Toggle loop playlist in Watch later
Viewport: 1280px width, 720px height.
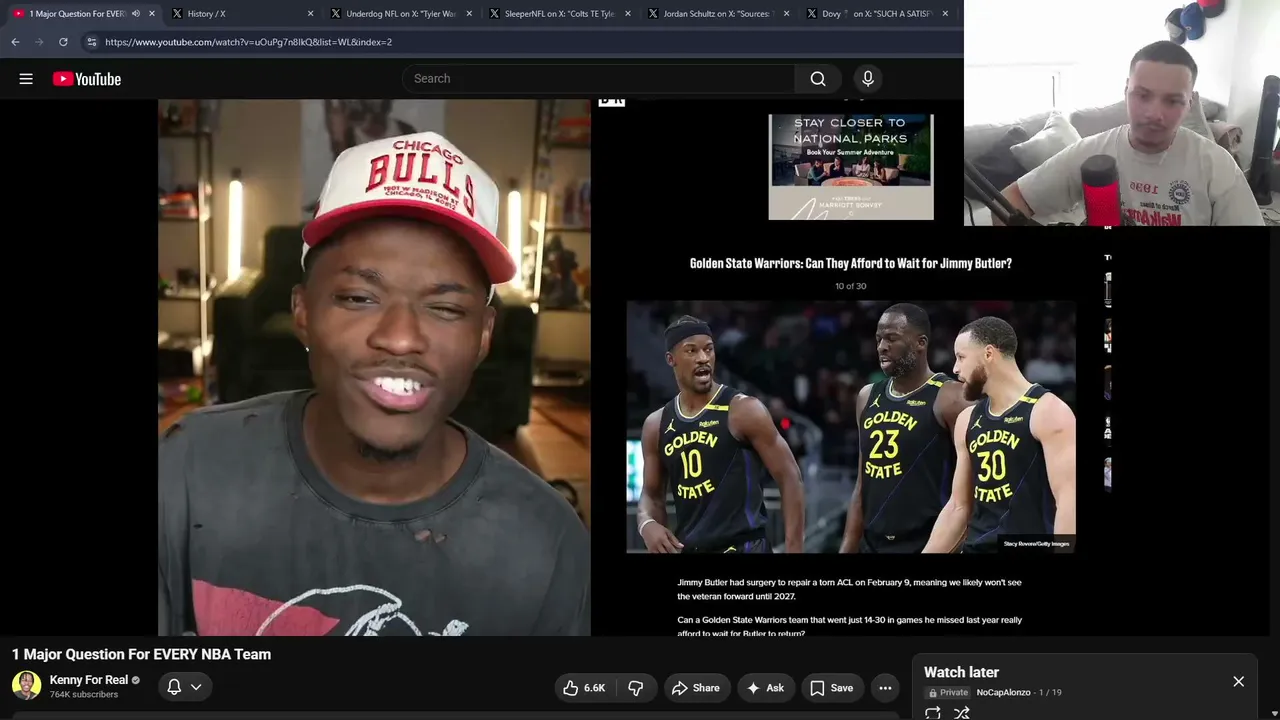coord(933,713)
